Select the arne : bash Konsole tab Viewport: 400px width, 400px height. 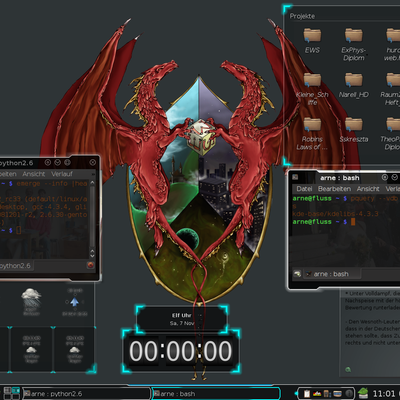tap(331, 274)
